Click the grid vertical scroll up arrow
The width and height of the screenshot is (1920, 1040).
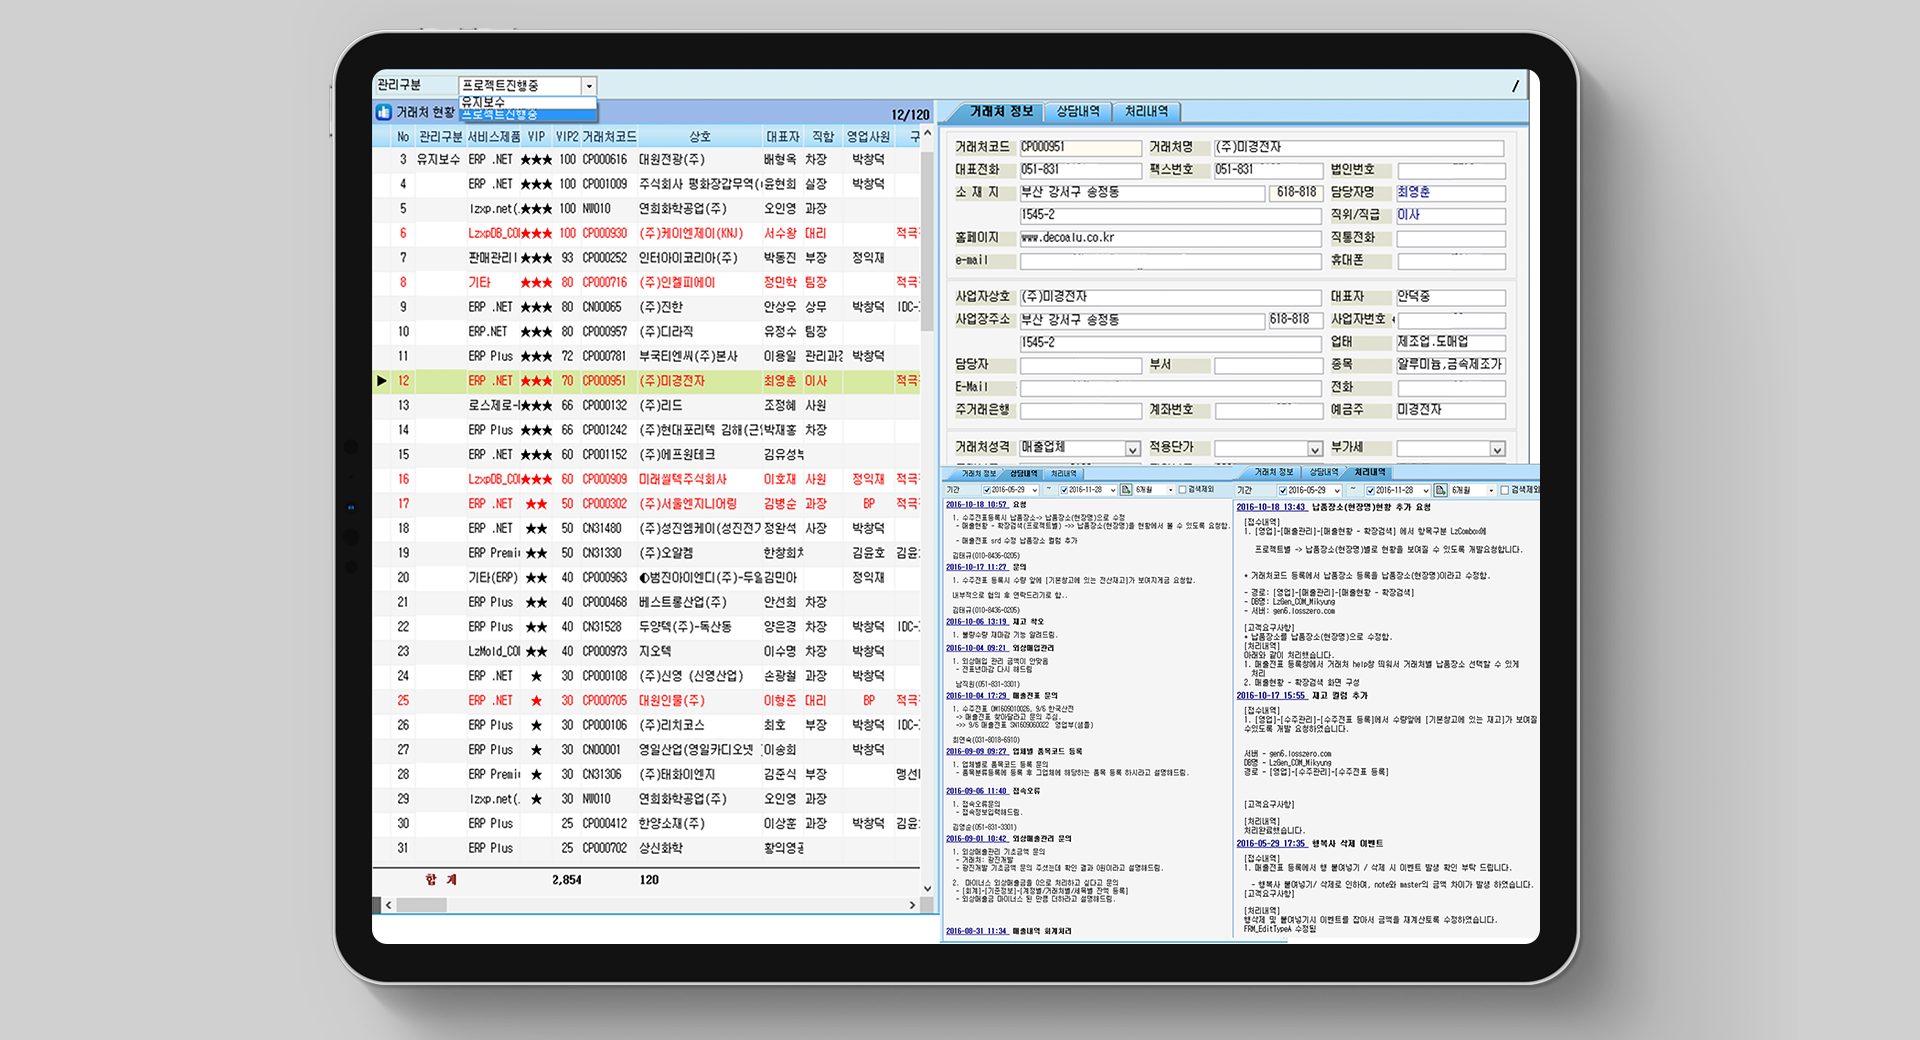tap(927, 134)
